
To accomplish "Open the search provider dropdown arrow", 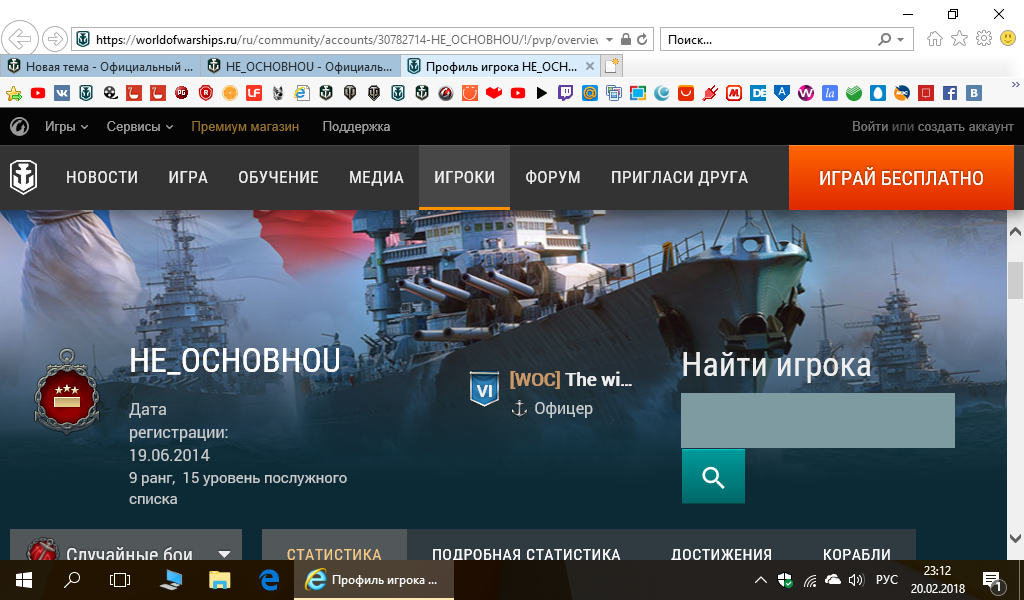I will 901,39.
